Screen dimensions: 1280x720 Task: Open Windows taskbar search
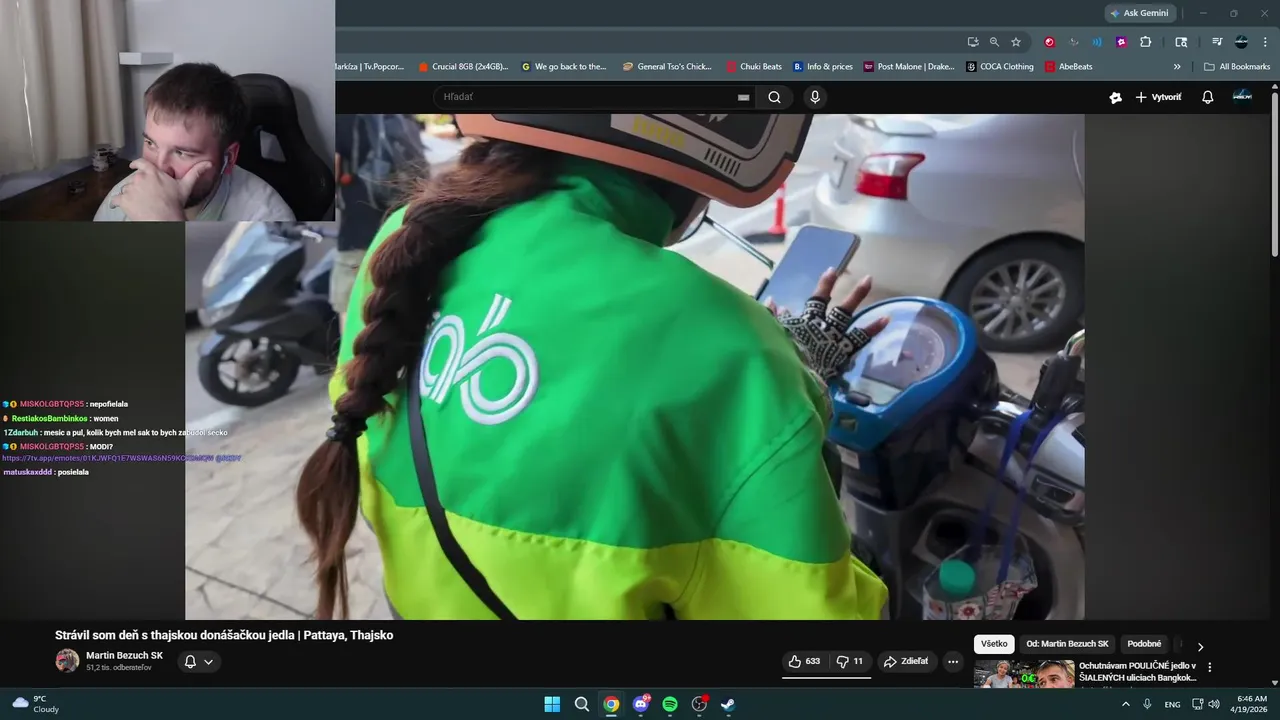pos(582,704)
